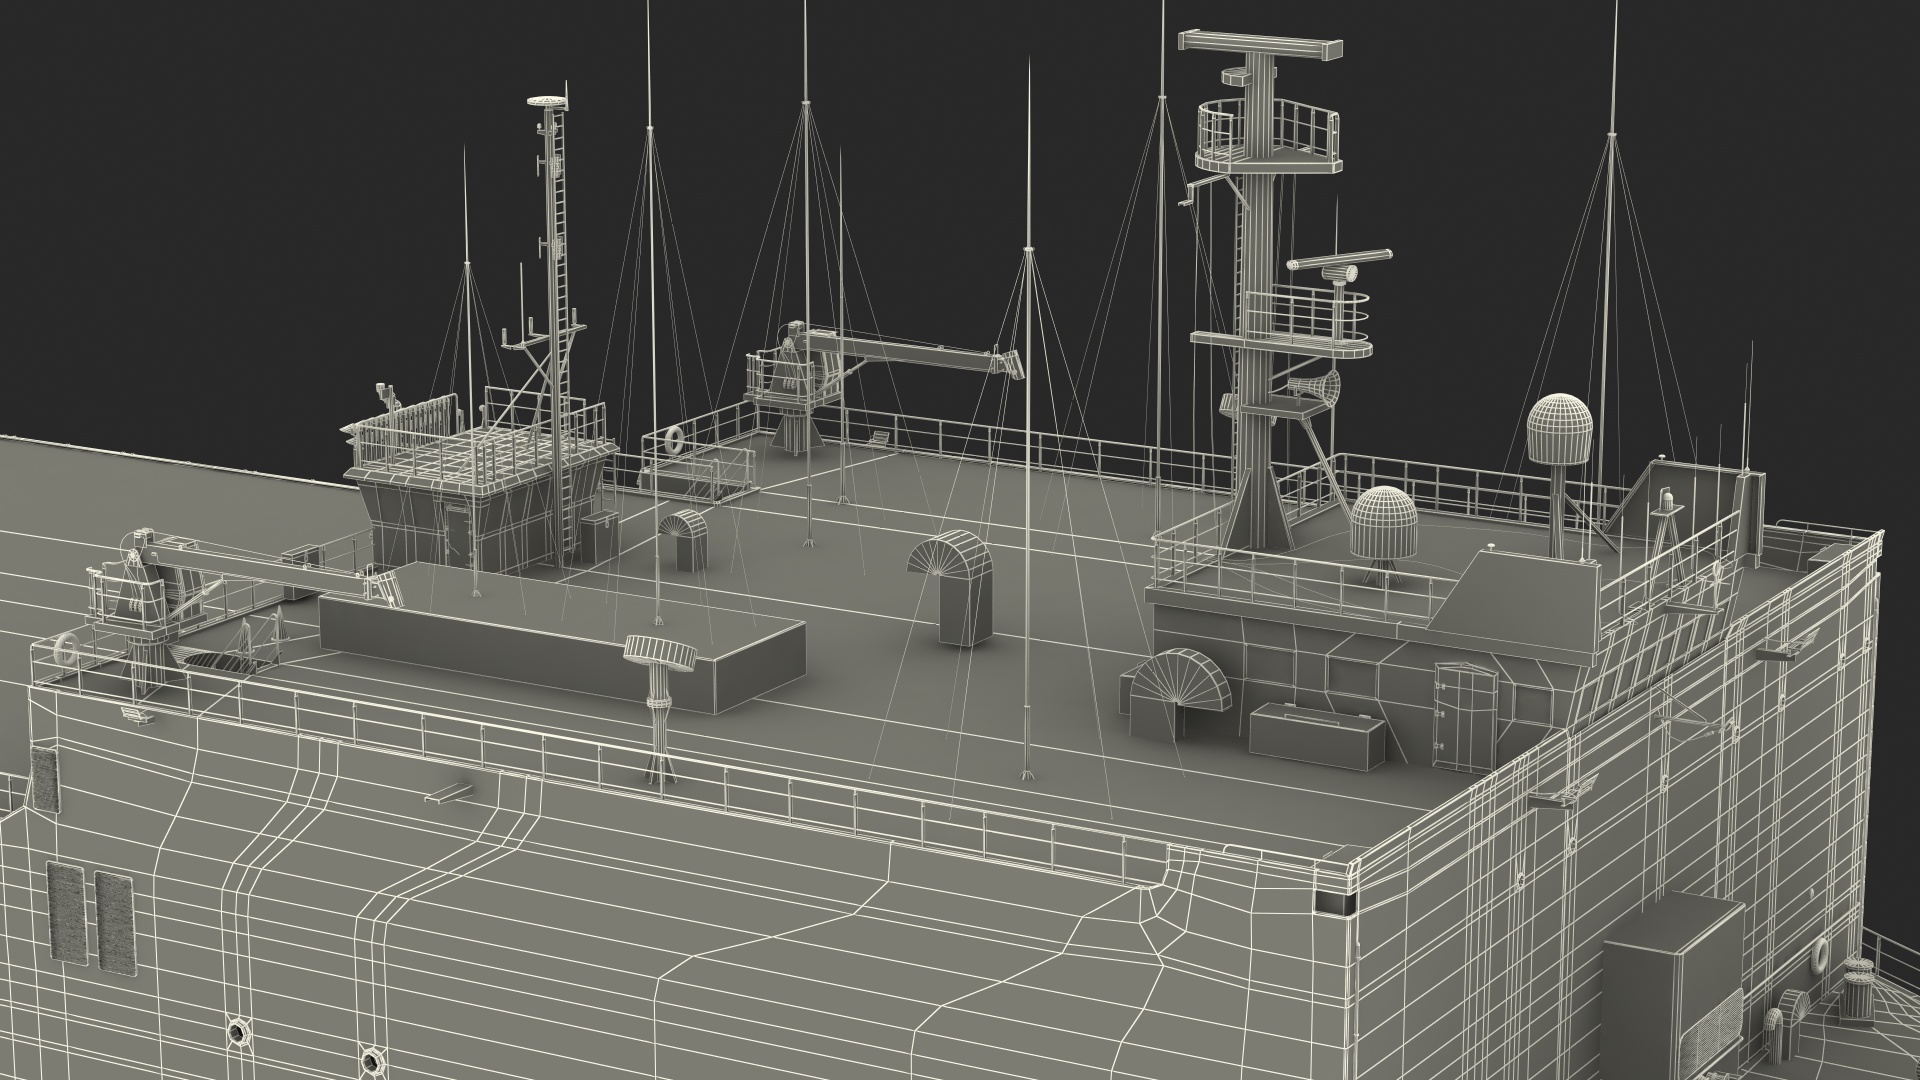Click the round crow's nest platform on the mast
1920x1080 pixels.
click(x=1267, y=135)
